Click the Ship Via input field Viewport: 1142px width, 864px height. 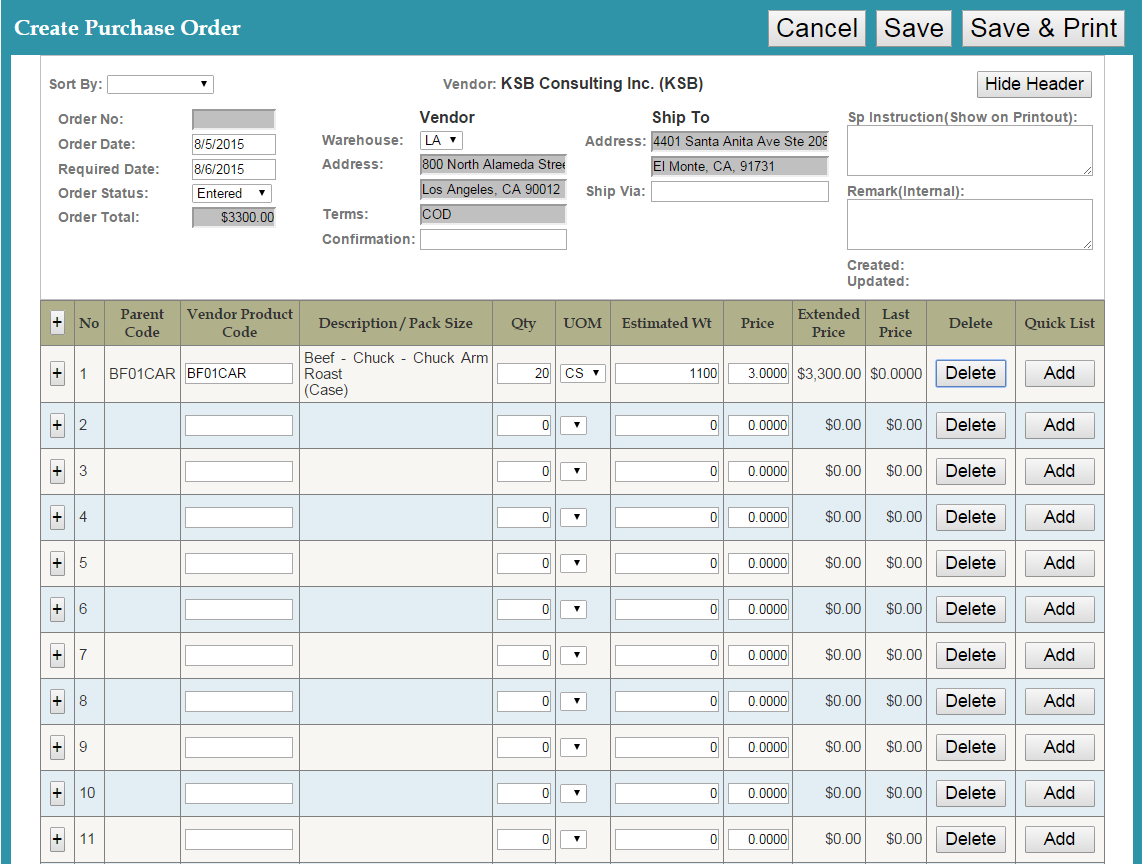click(740, 192)
